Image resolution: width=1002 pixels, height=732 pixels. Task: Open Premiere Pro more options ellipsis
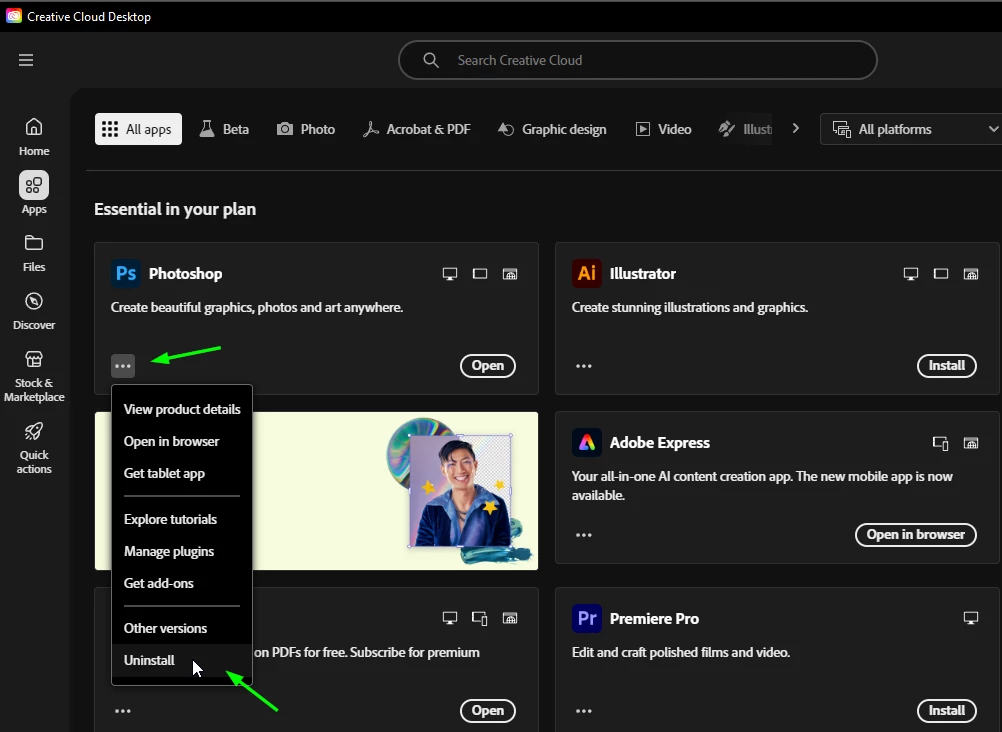click(x=583, y=711)
